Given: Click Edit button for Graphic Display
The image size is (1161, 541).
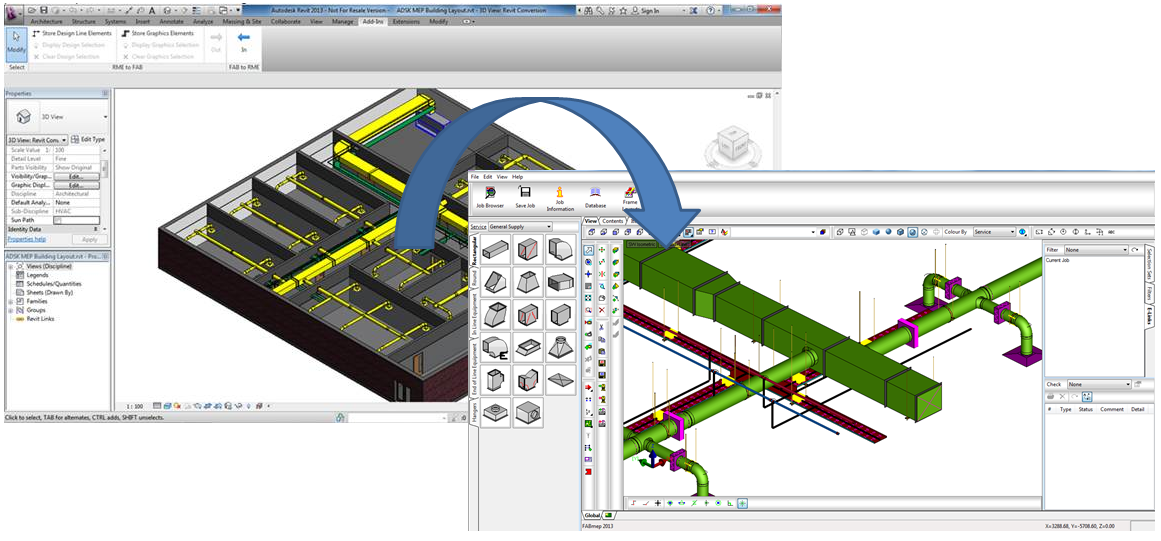Looking at the screenshot, I should [x=76, y=185].
